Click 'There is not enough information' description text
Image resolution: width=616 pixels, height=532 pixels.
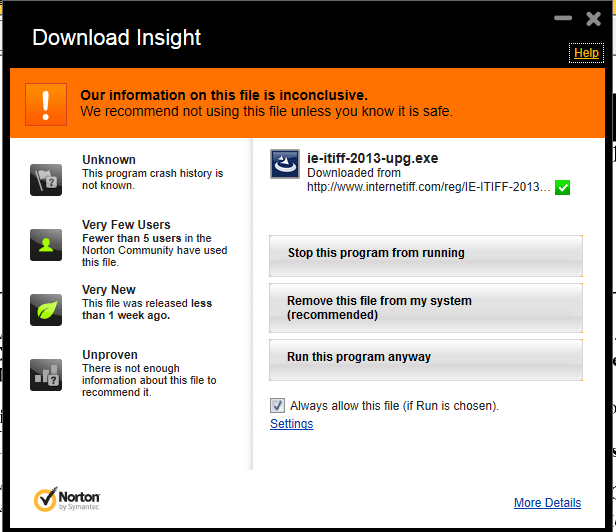[x=149, y=380]
